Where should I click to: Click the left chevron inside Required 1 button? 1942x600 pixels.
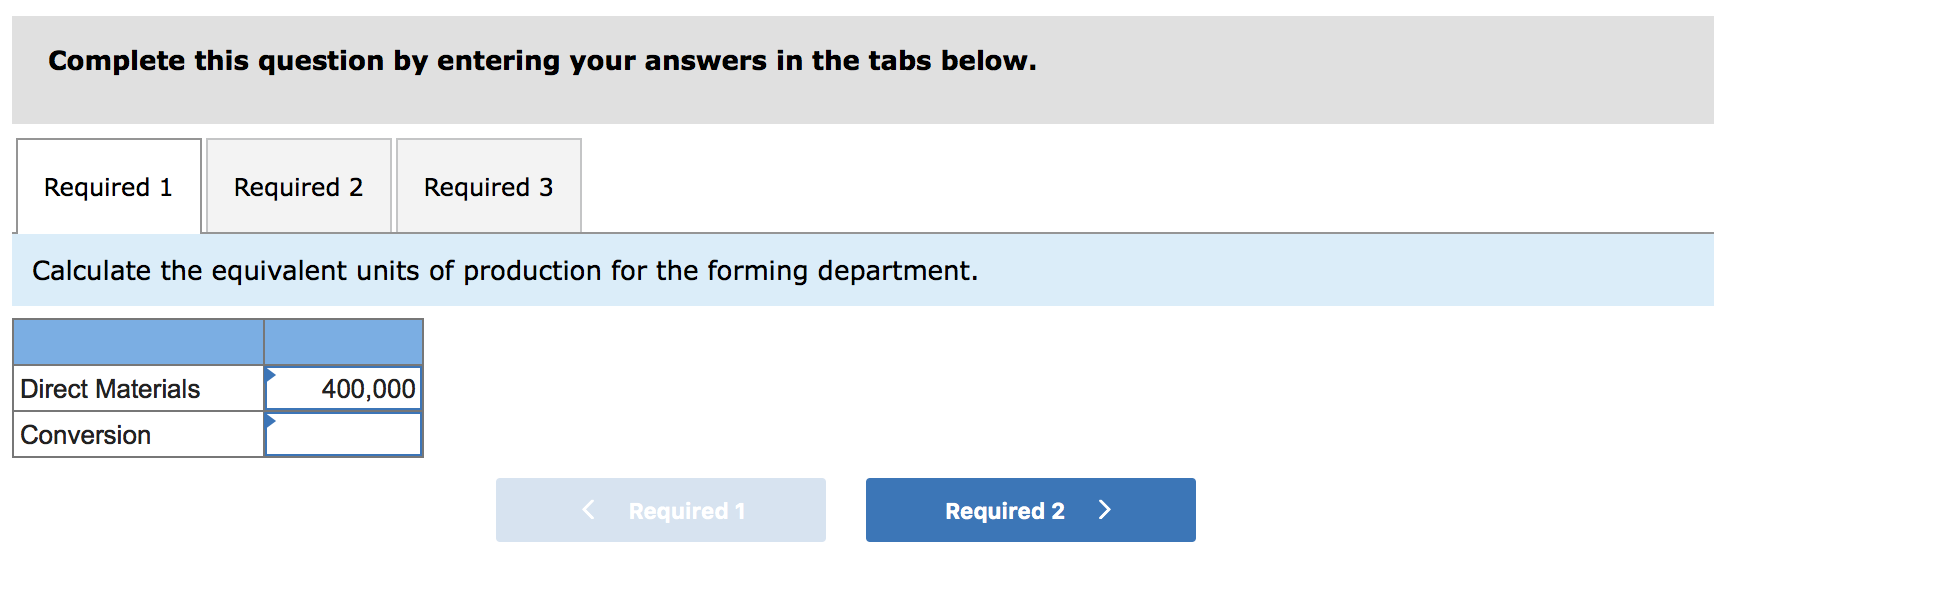pyautogui.click(x=588, y=510)
